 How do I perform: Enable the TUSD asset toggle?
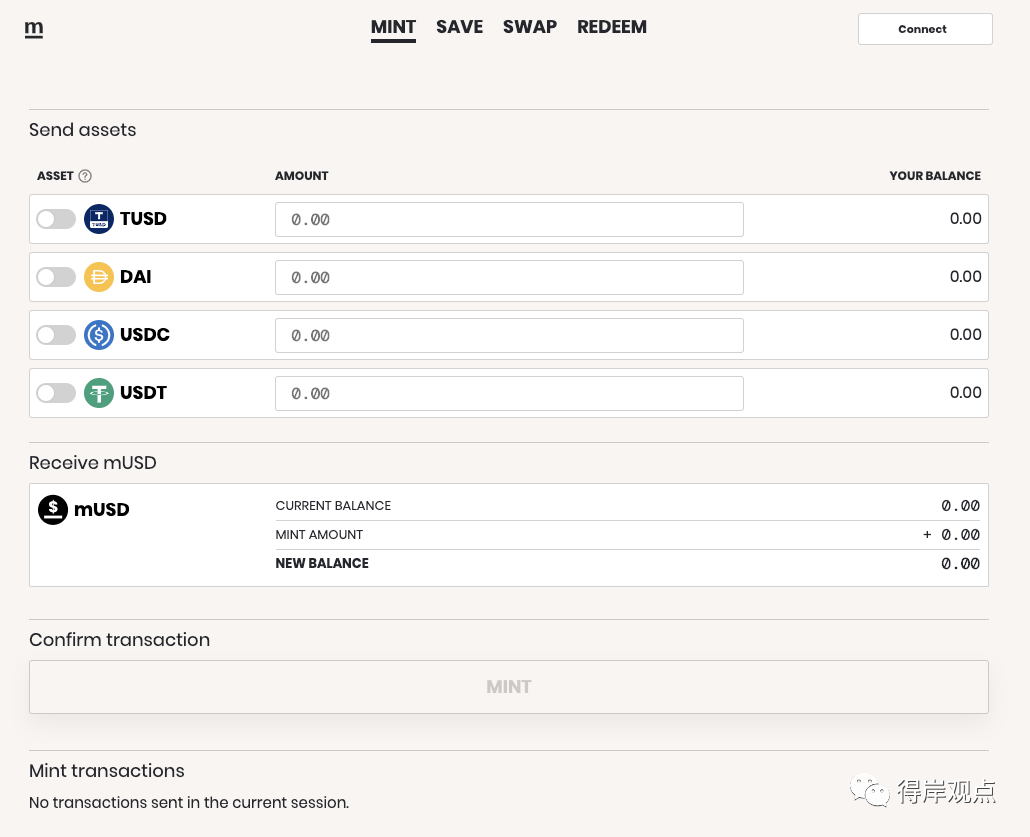pyautogui.click(x=56, y=219)
